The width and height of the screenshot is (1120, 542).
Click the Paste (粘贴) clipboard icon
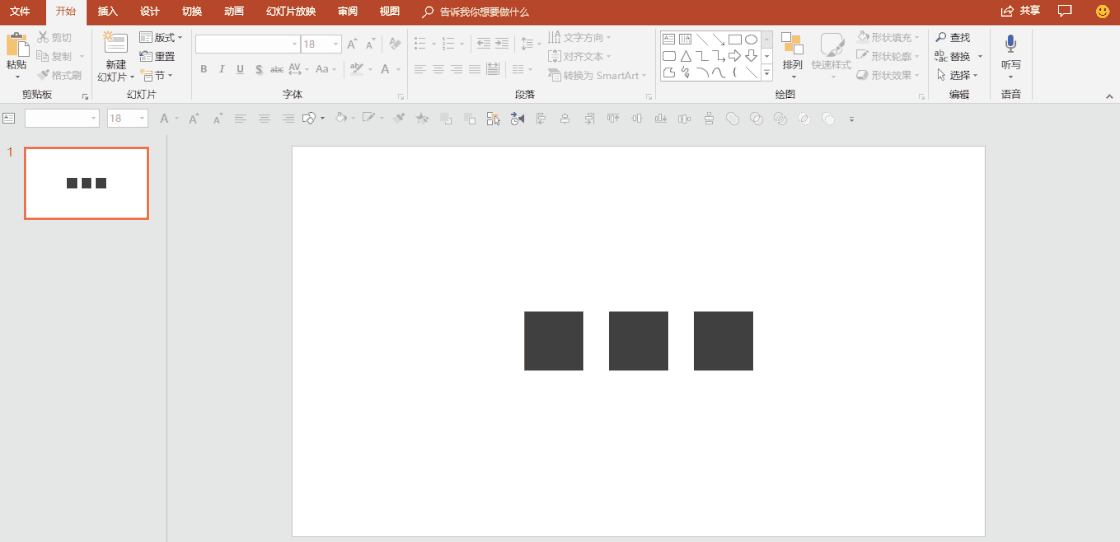tap(17, 45)
